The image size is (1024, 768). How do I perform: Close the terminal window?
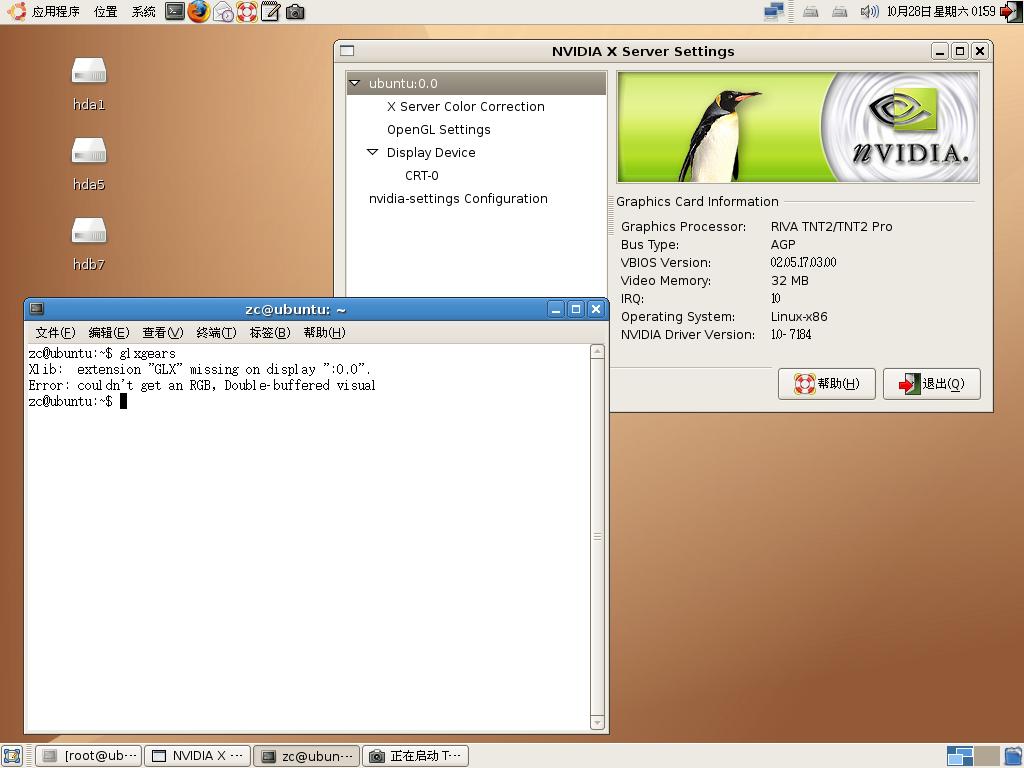596,310
